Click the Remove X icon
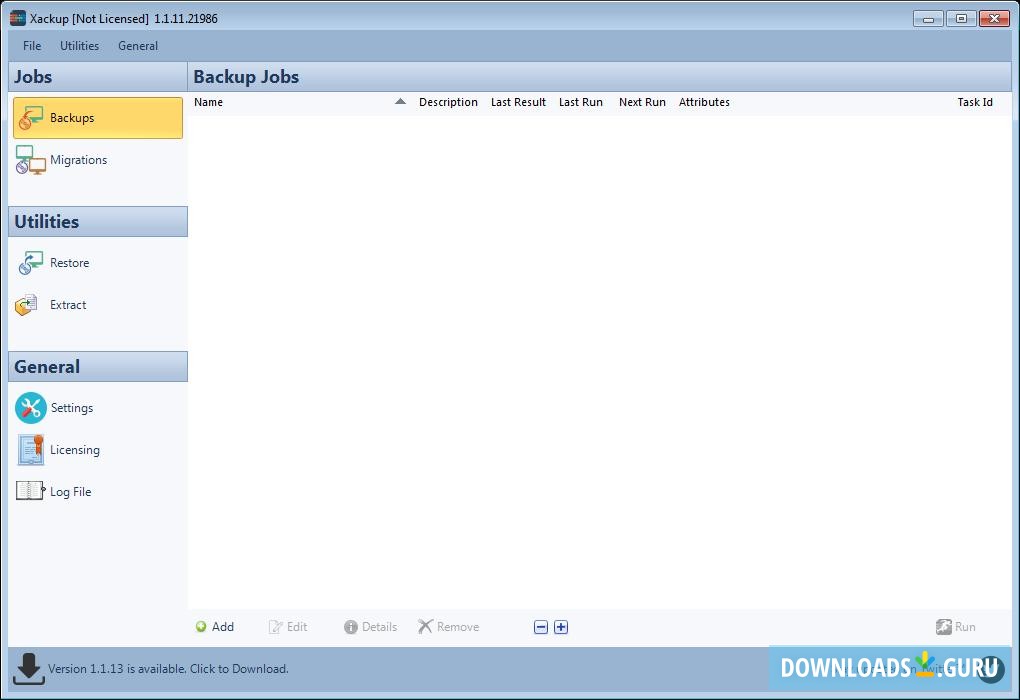Screen dimensions: 1020x700 click(x=425, y=626)
